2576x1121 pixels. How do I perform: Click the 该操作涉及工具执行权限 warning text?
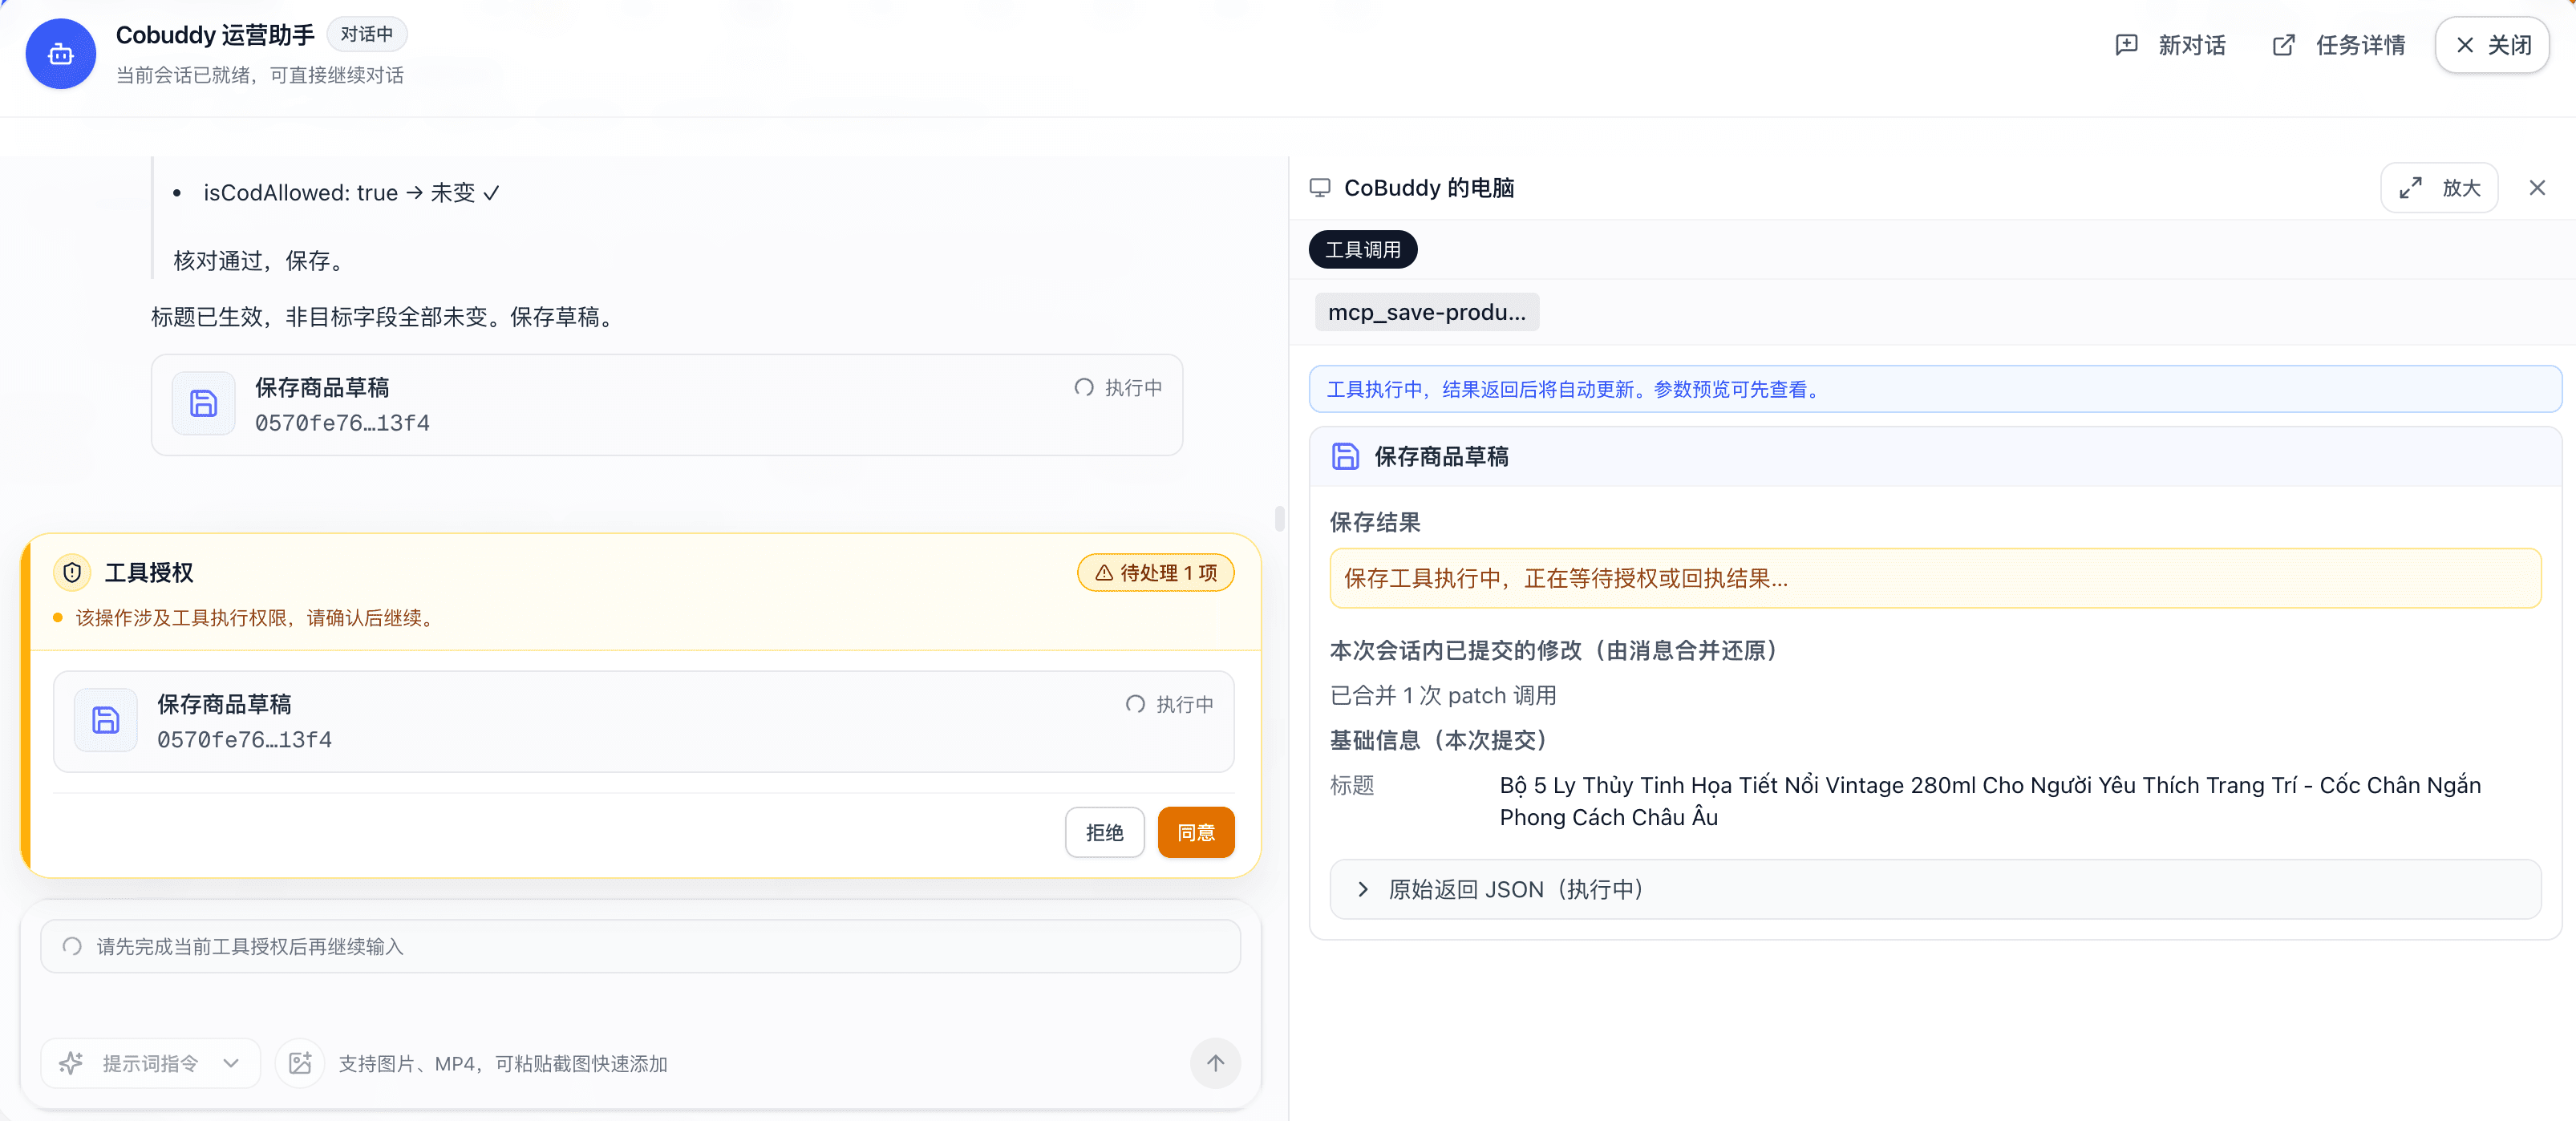(257, 618)
